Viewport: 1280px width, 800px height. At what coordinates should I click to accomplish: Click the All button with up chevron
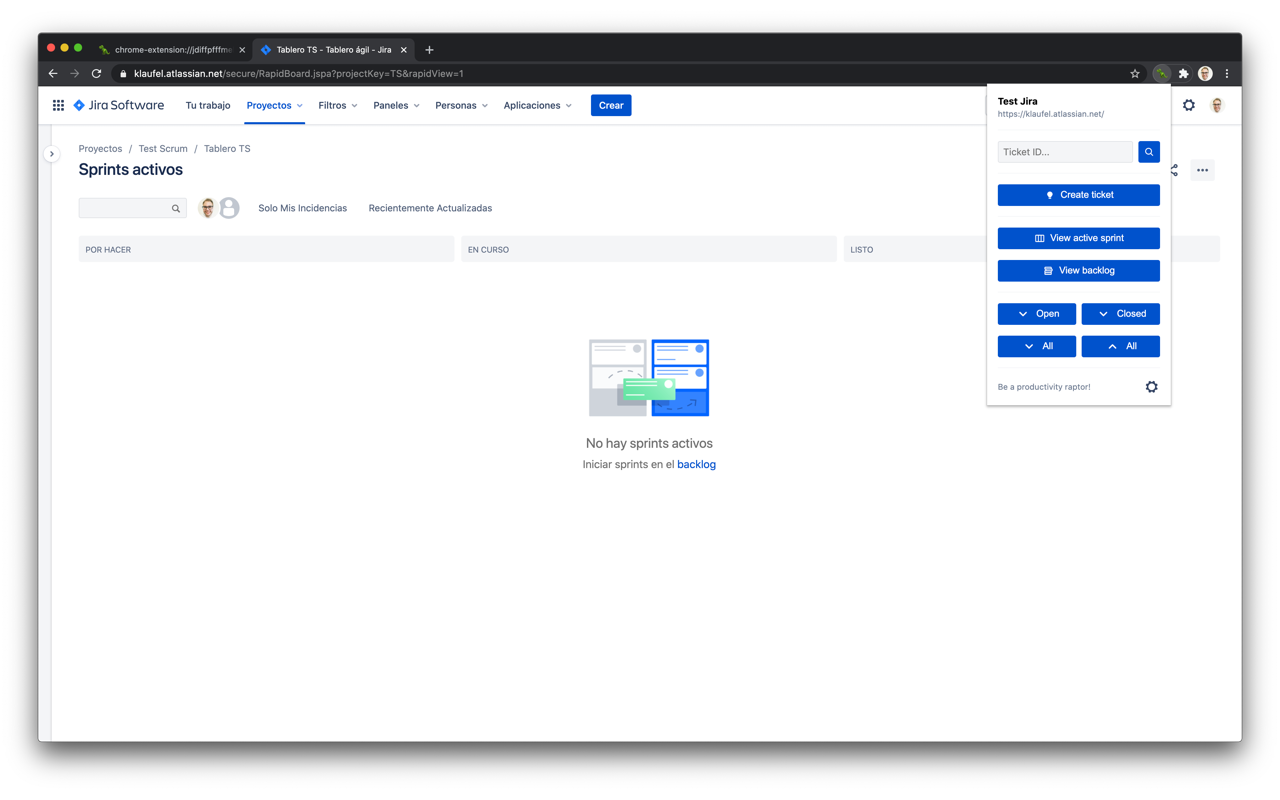click(1121, 346)
